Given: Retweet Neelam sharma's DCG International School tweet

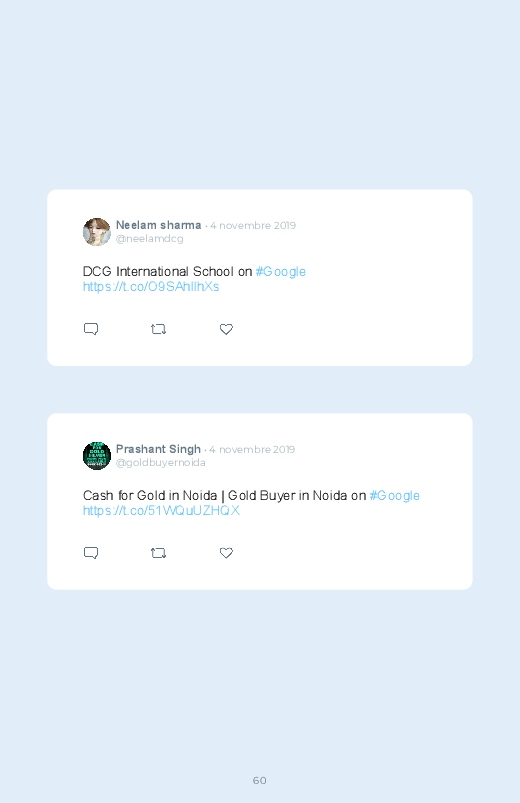Looking at the screenshot, I should [158, 329].
